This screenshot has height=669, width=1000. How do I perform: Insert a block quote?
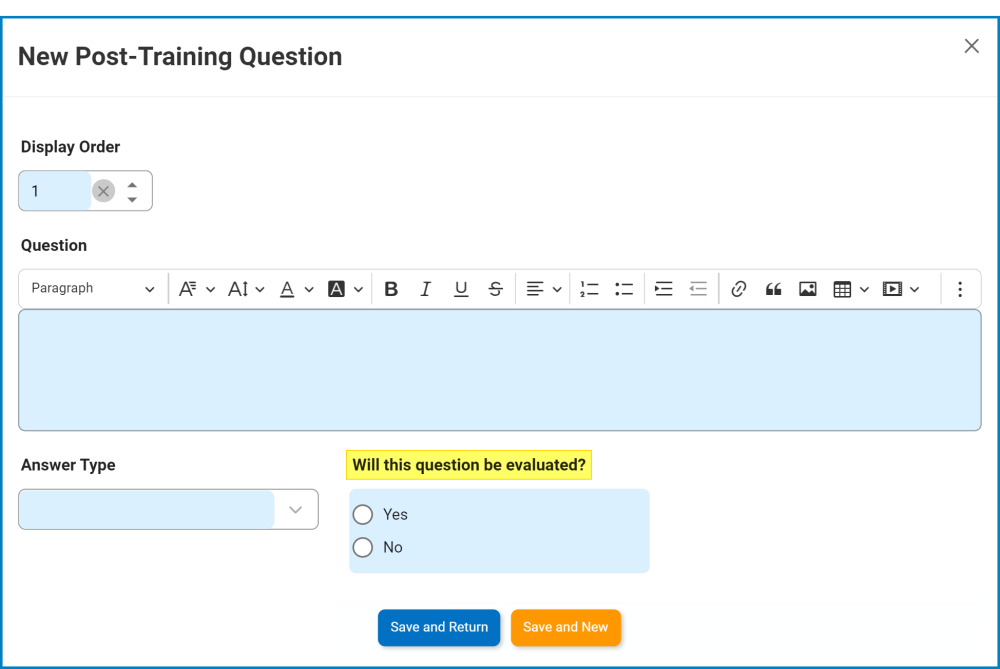point(772,288)
